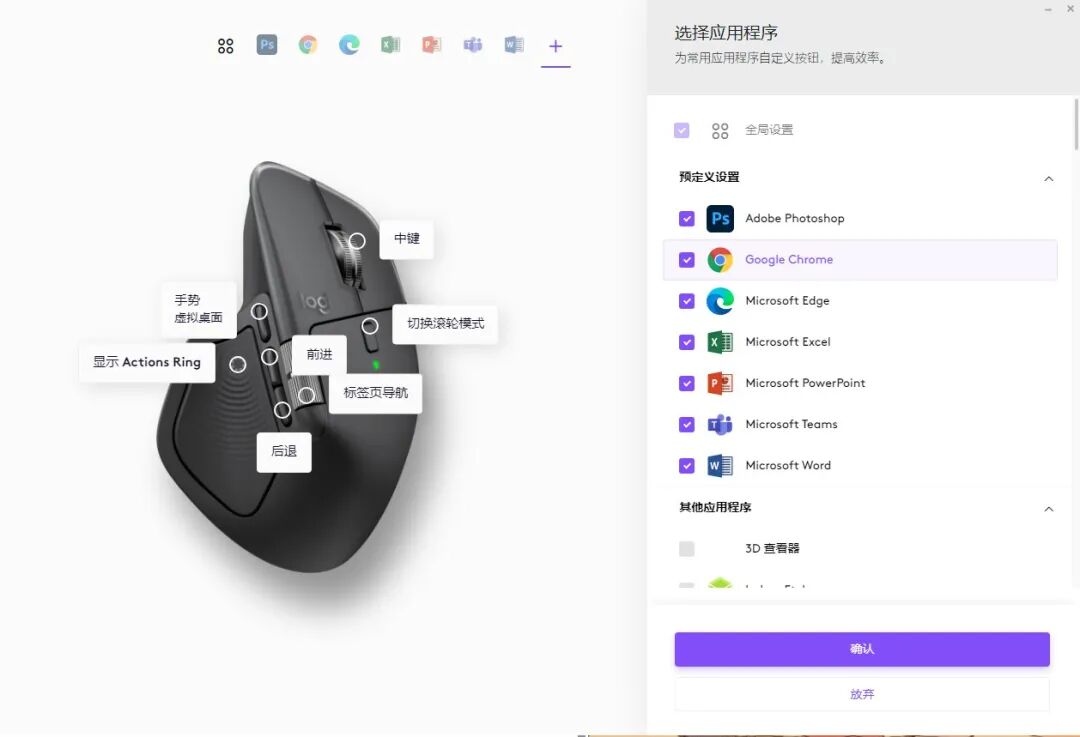Click the Microsoft Excel list icon

720,342
